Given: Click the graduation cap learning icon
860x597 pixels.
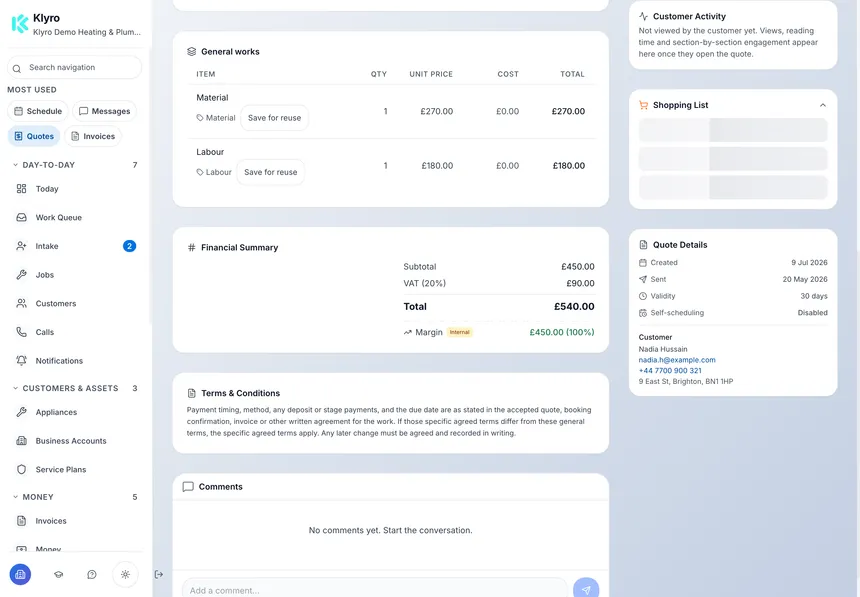Looking at the screenshot, I should (58, 575).
